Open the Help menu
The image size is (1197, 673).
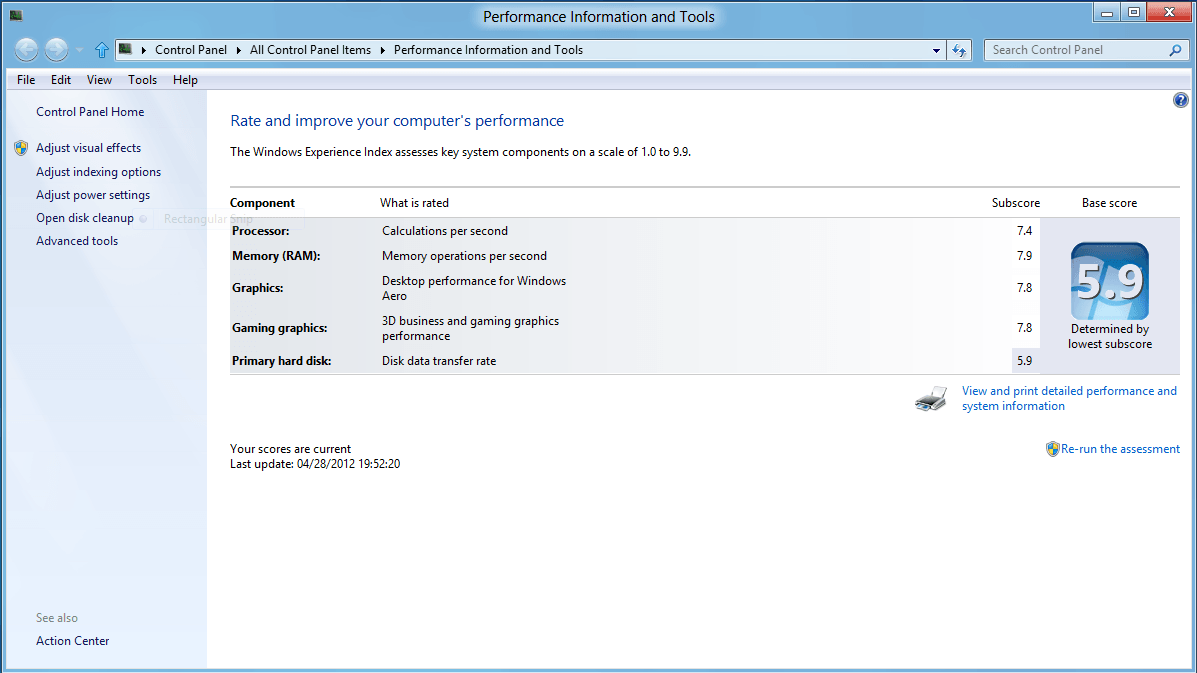185,79
